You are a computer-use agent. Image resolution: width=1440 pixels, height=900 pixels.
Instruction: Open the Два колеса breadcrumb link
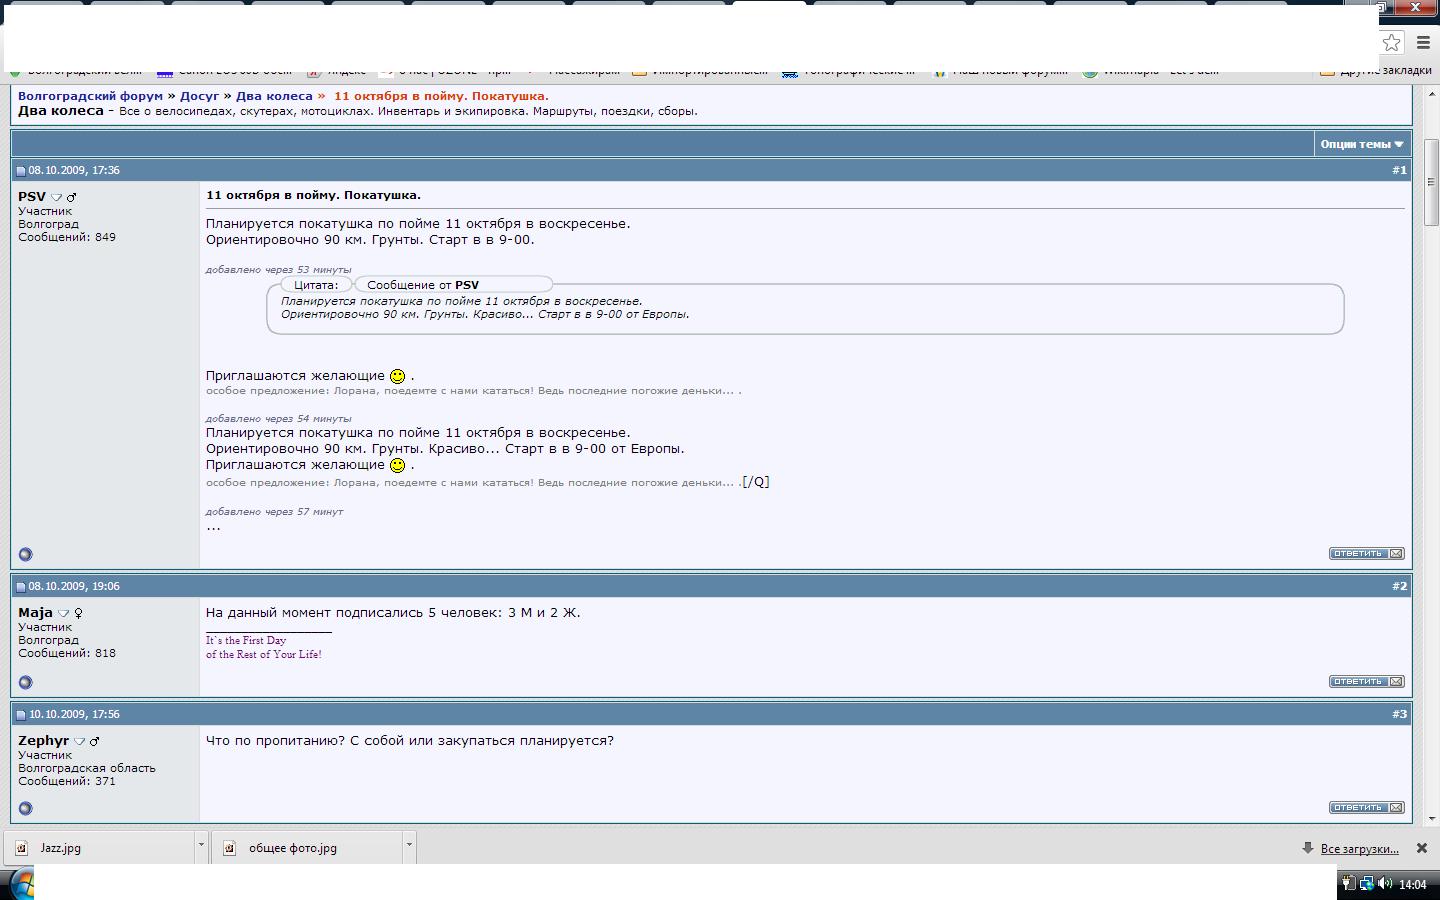pos(274,96)
